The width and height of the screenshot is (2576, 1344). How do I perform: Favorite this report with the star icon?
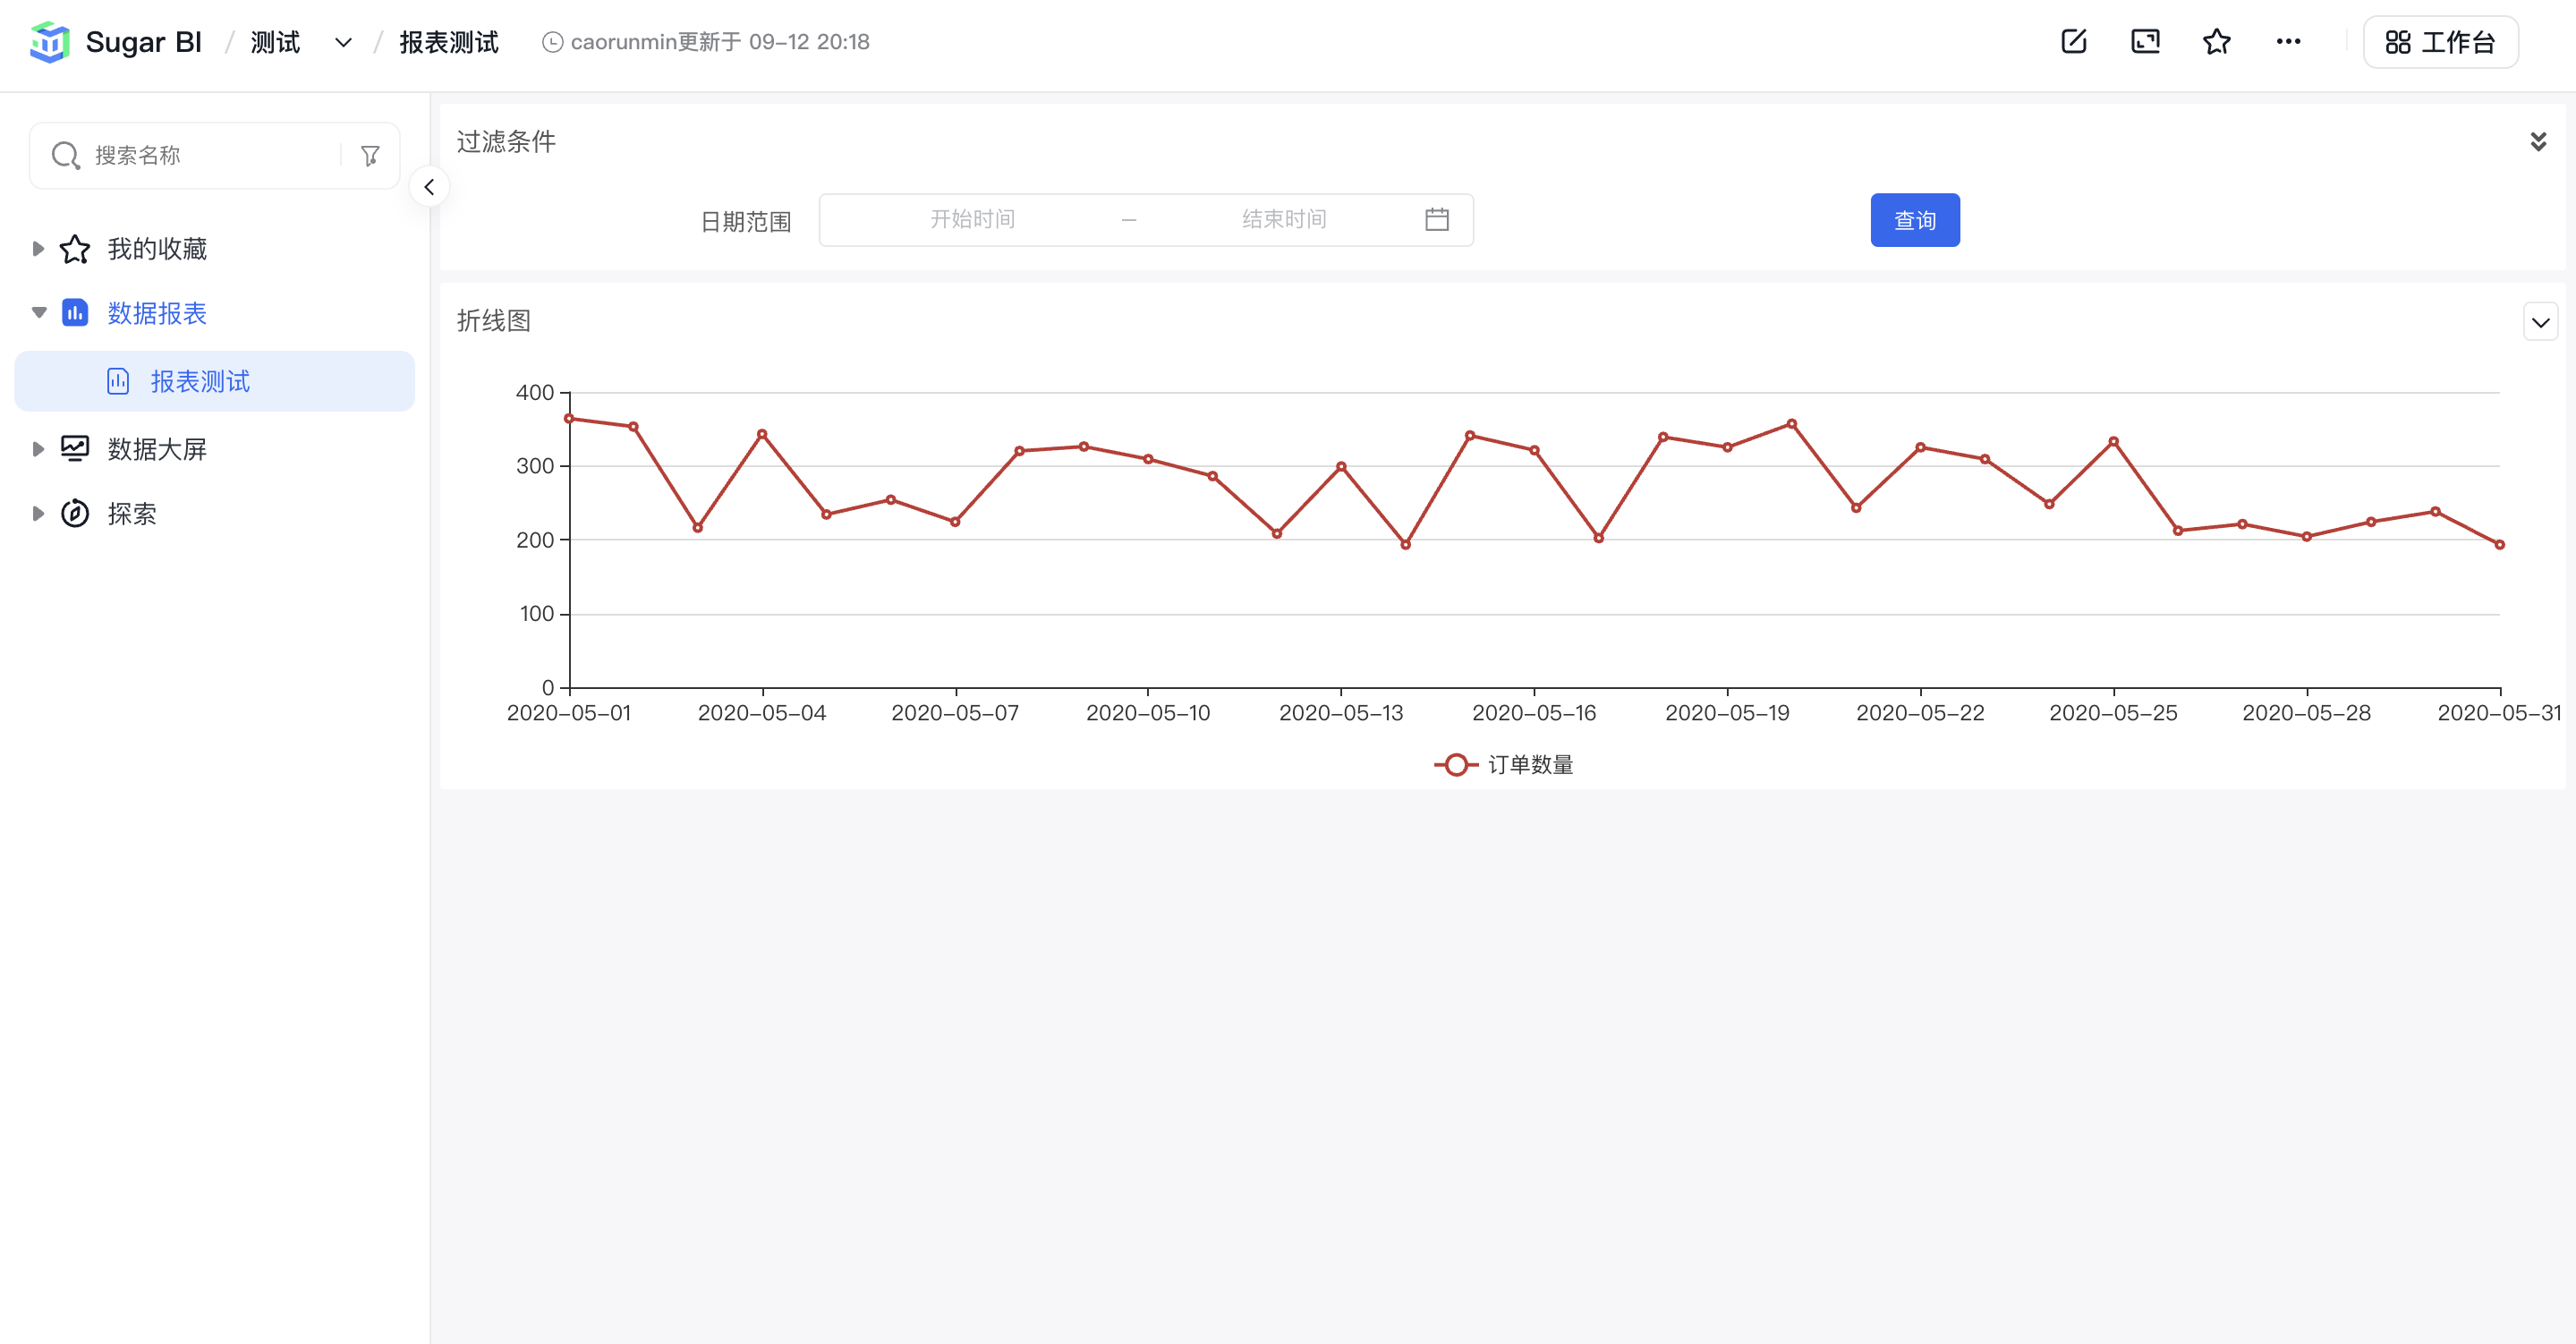point(2217,41)
